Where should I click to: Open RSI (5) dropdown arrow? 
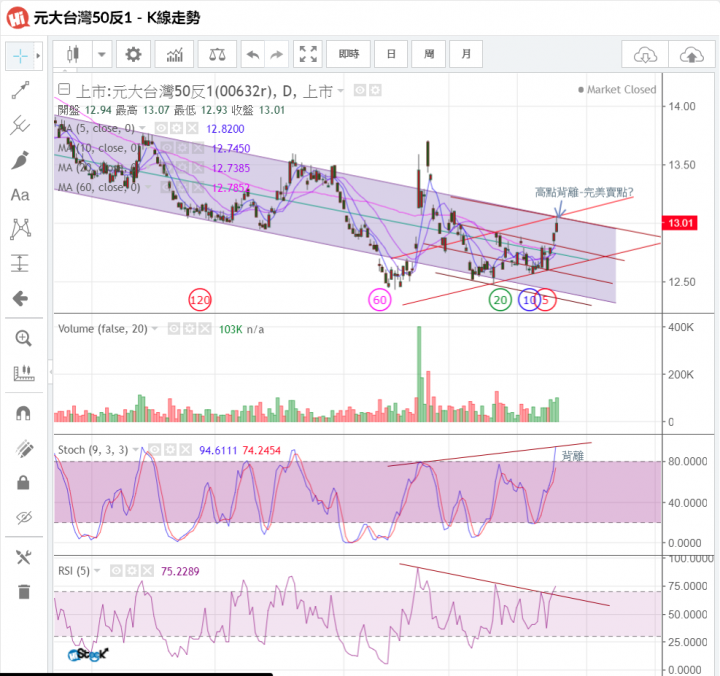97,571
